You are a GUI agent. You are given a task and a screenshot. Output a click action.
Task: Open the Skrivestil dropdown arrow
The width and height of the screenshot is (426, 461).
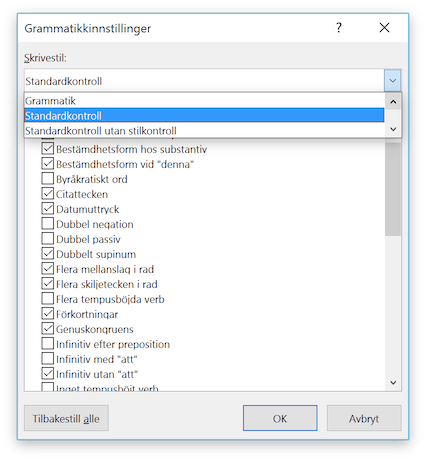point(392,80)
